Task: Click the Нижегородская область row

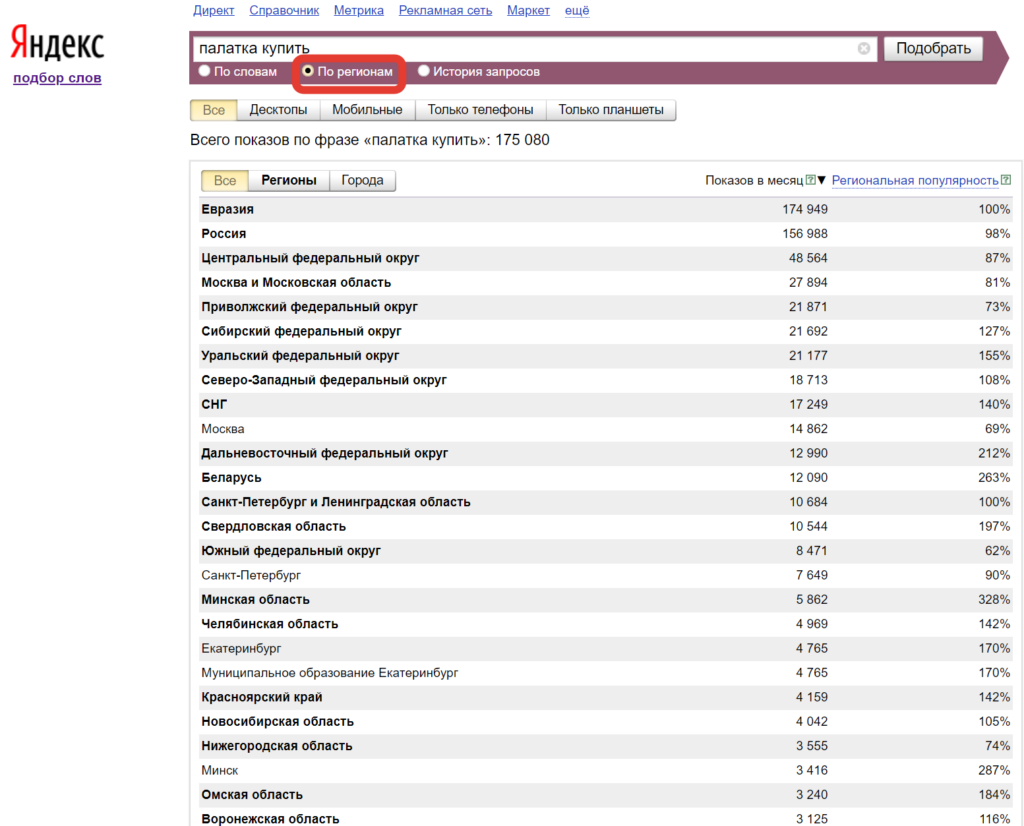Action: tap(606, 746)
